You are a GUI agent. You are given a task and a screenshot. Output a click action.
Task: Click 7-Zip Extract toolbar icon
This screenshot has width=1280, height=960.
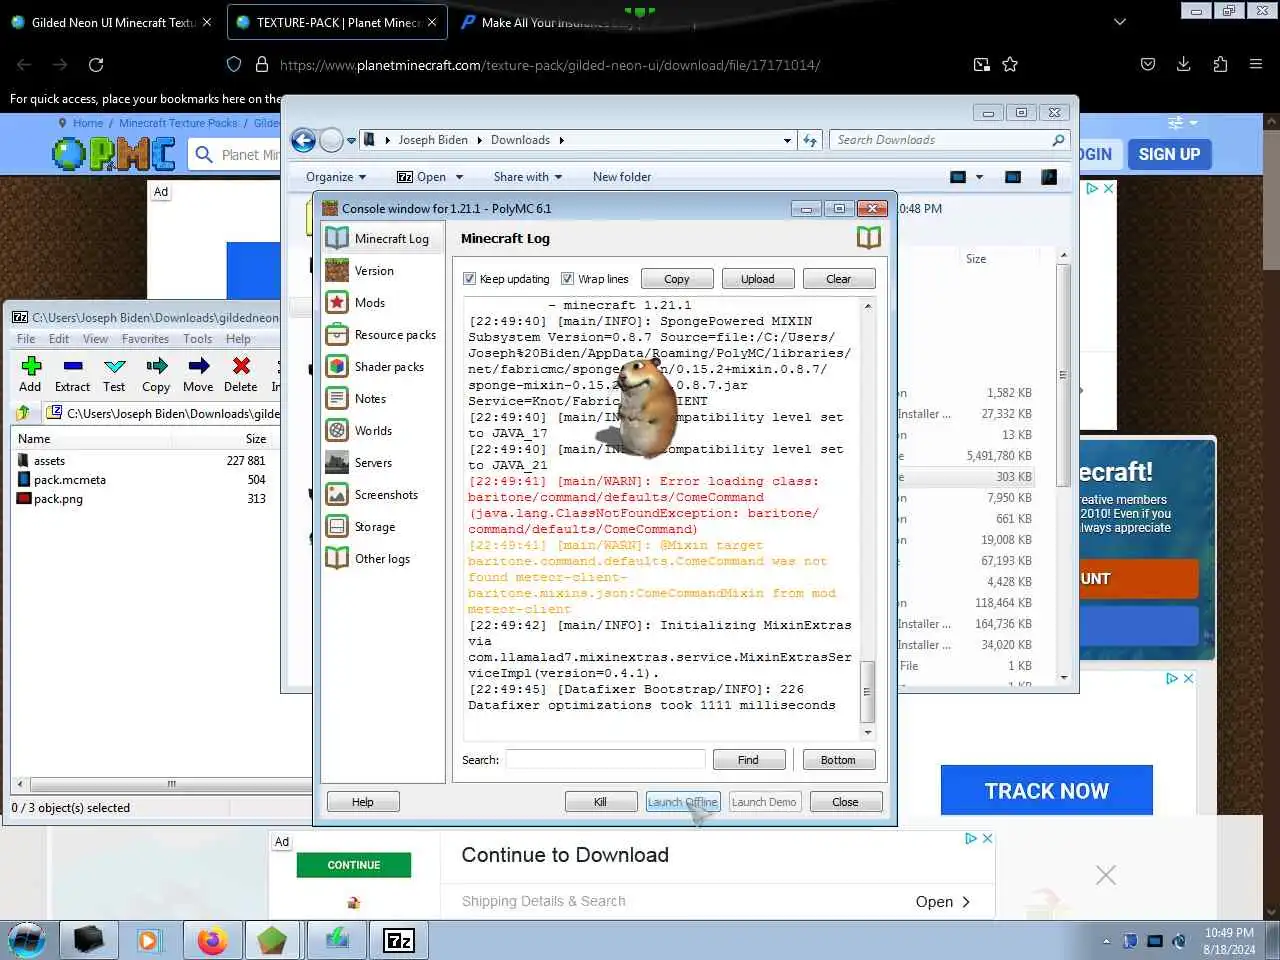point(72,375)
